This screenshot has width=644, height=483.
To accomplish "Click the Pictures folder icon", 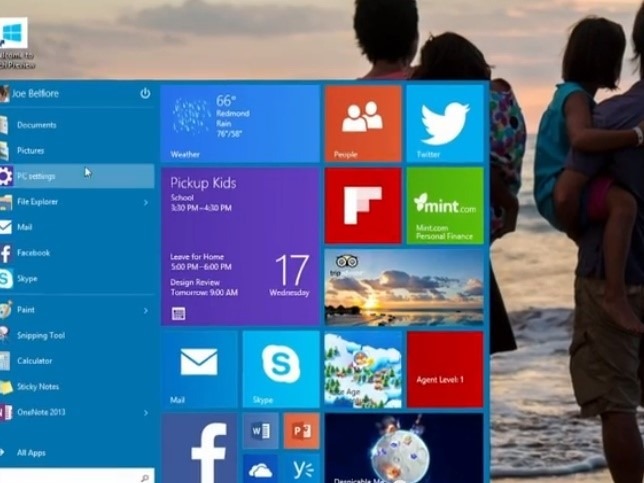I will click(4, 151).
